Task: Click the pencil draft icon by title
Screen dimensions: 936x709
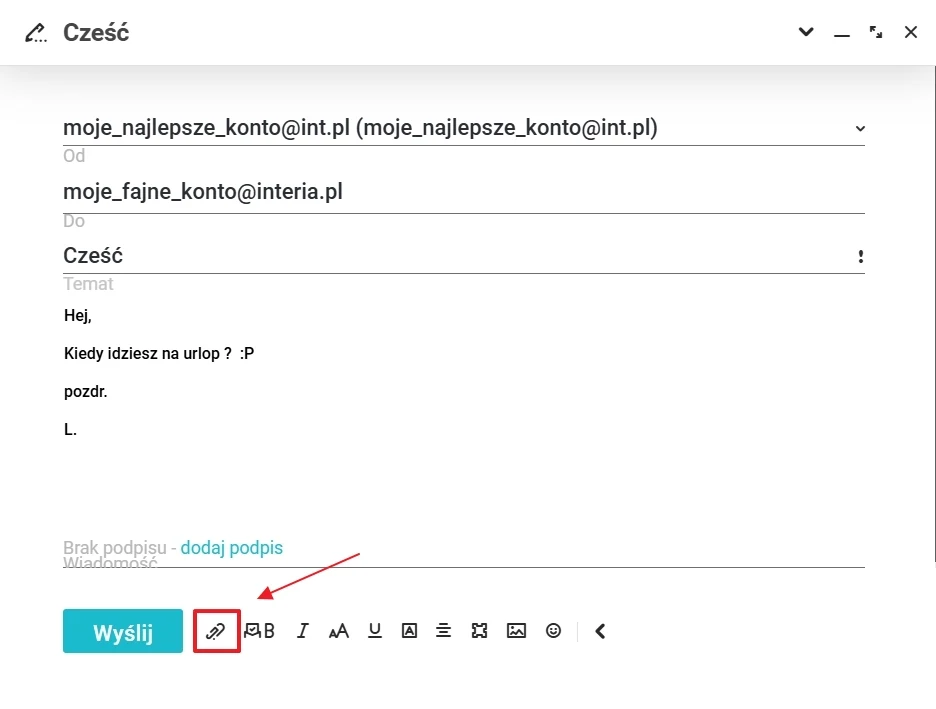Action: tap(36, 32)
